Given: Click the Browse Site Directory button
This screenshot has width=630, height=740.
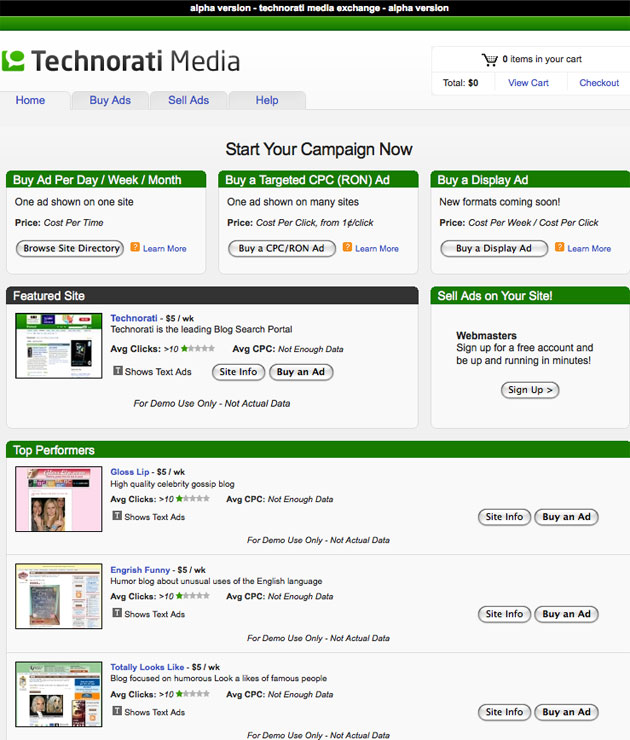Looking at the screenshot, I should 70,248.
